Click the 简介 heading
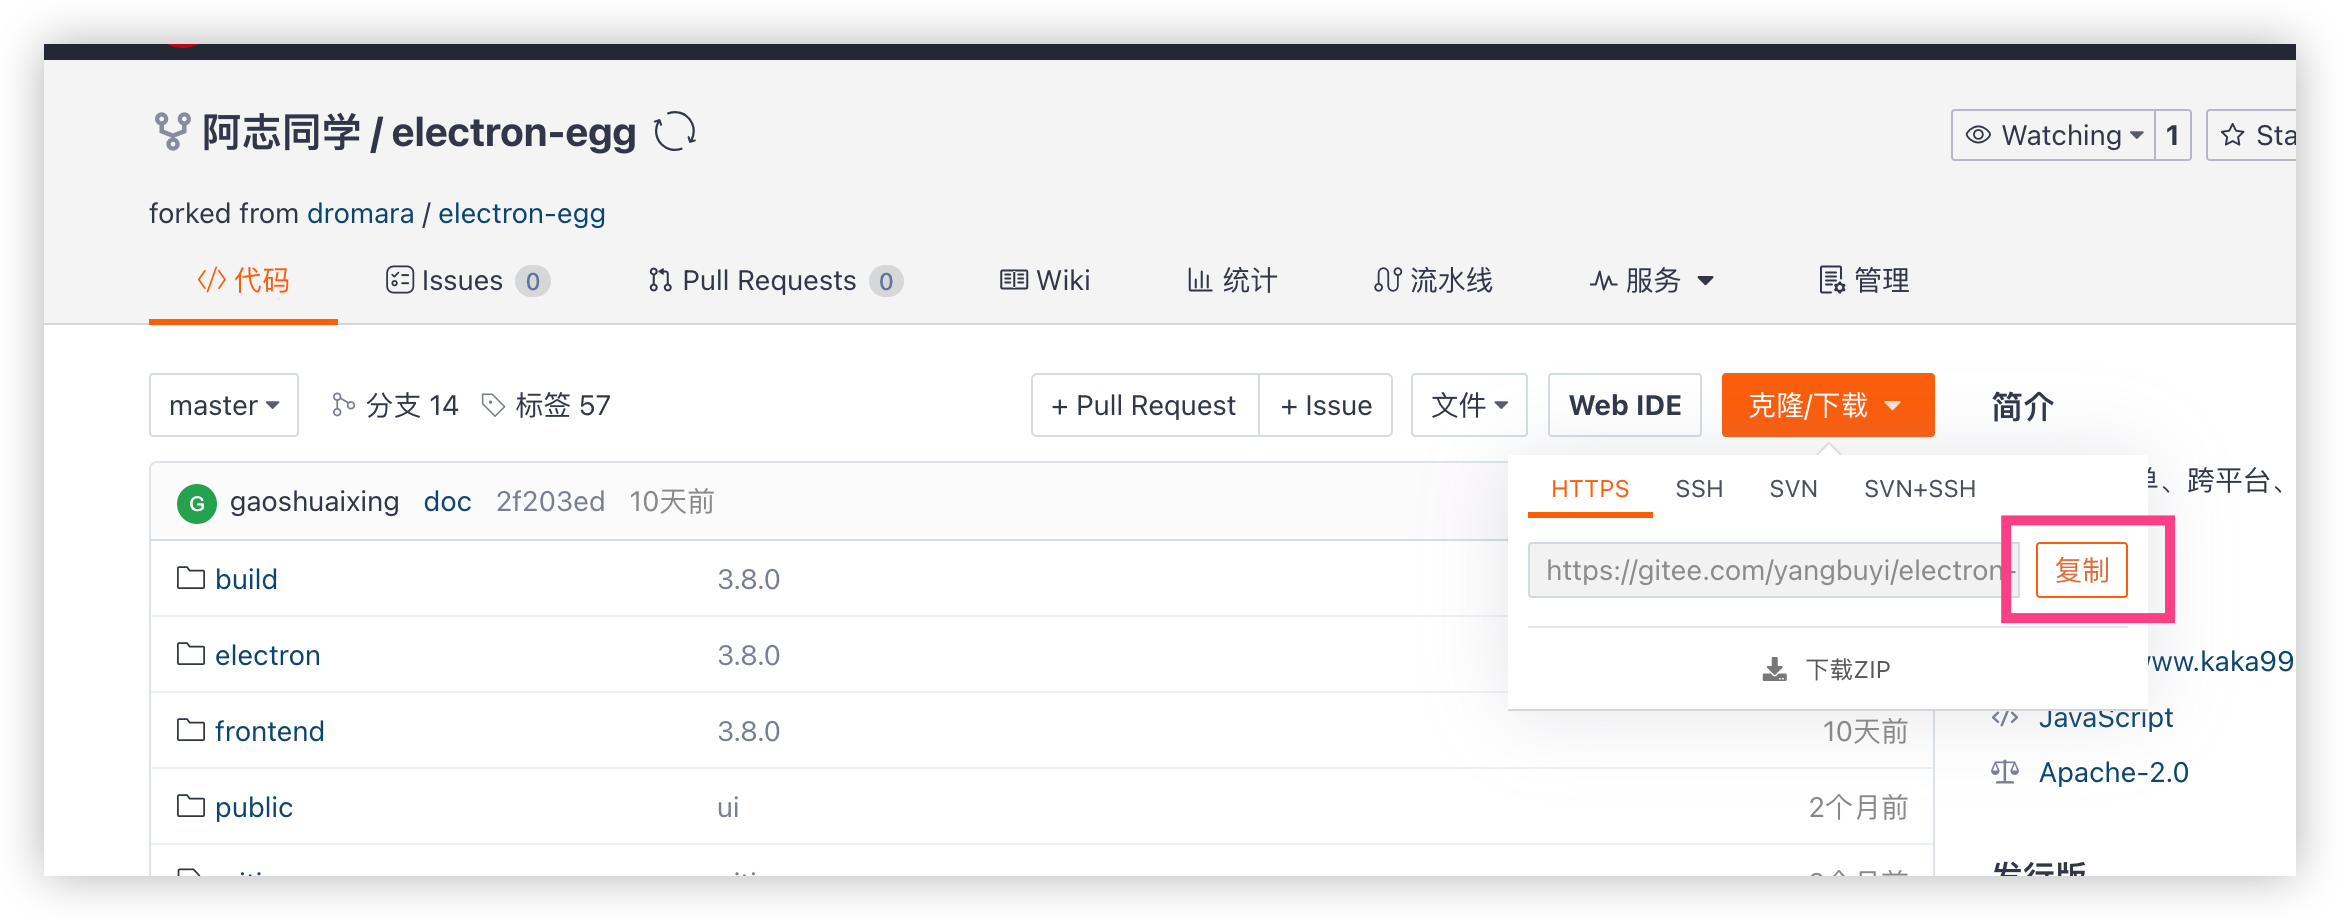This screenshot has height=920, width=2340. [x=2022, y=406]
